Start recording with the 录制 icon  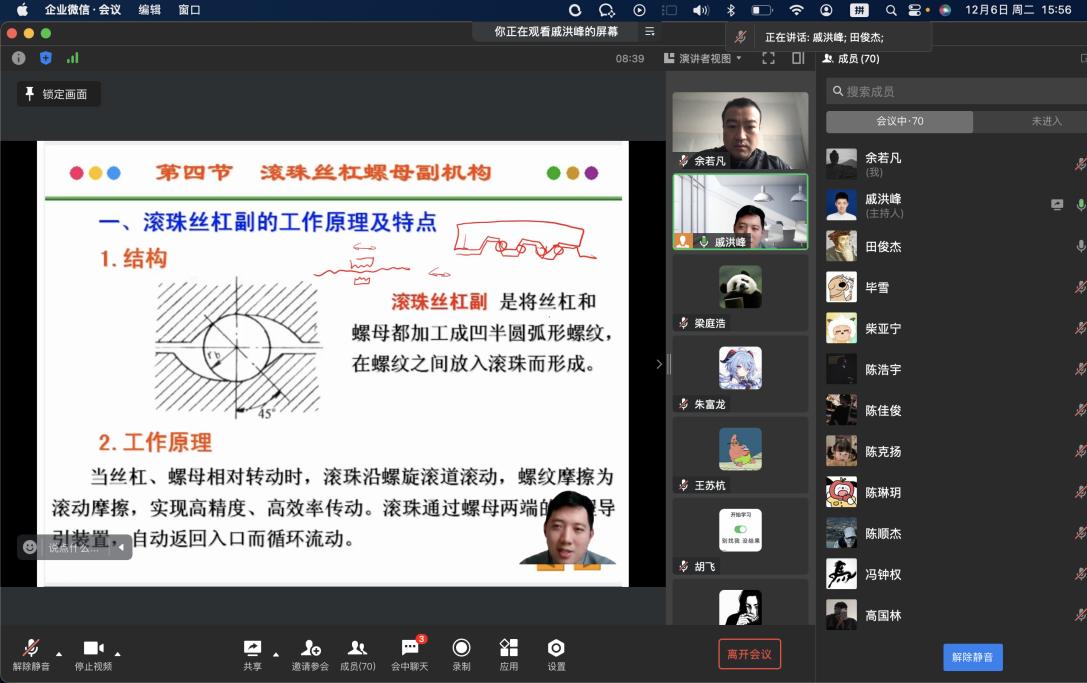460,651
